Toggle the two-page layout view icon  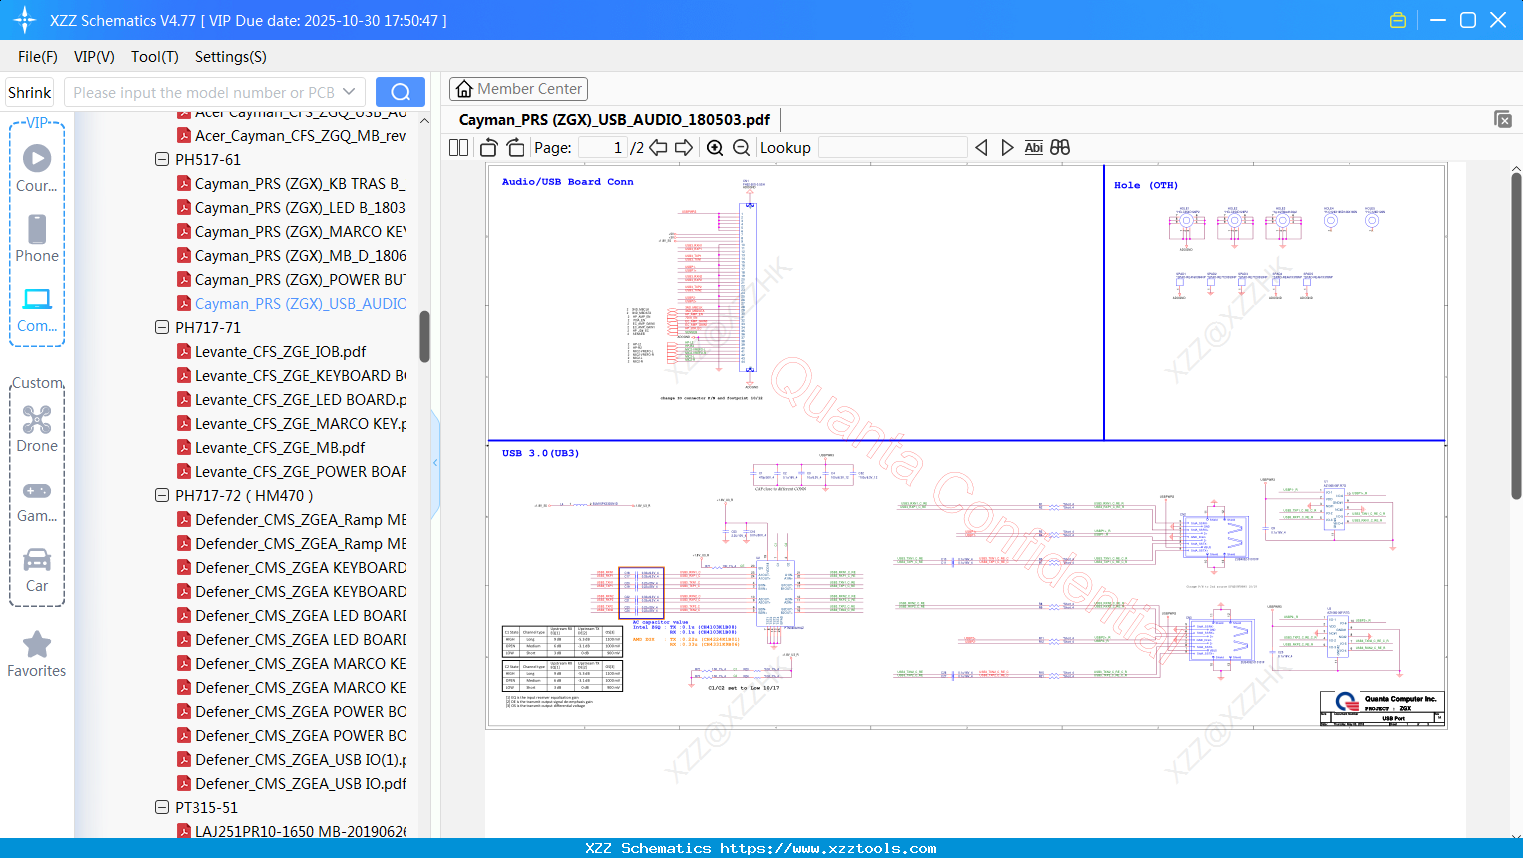click(x=459, y=148)
